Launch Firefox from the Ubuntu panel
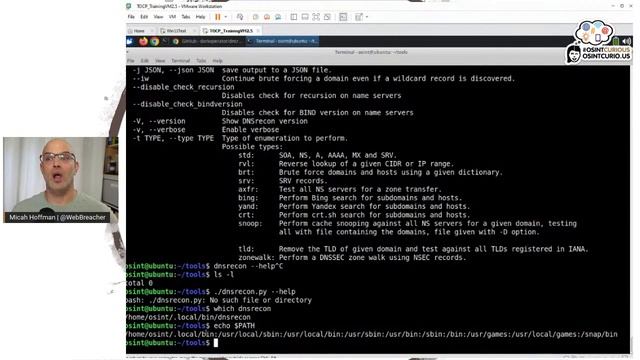Viewport: 640px width, 360px height. click(x=143, y=41)
